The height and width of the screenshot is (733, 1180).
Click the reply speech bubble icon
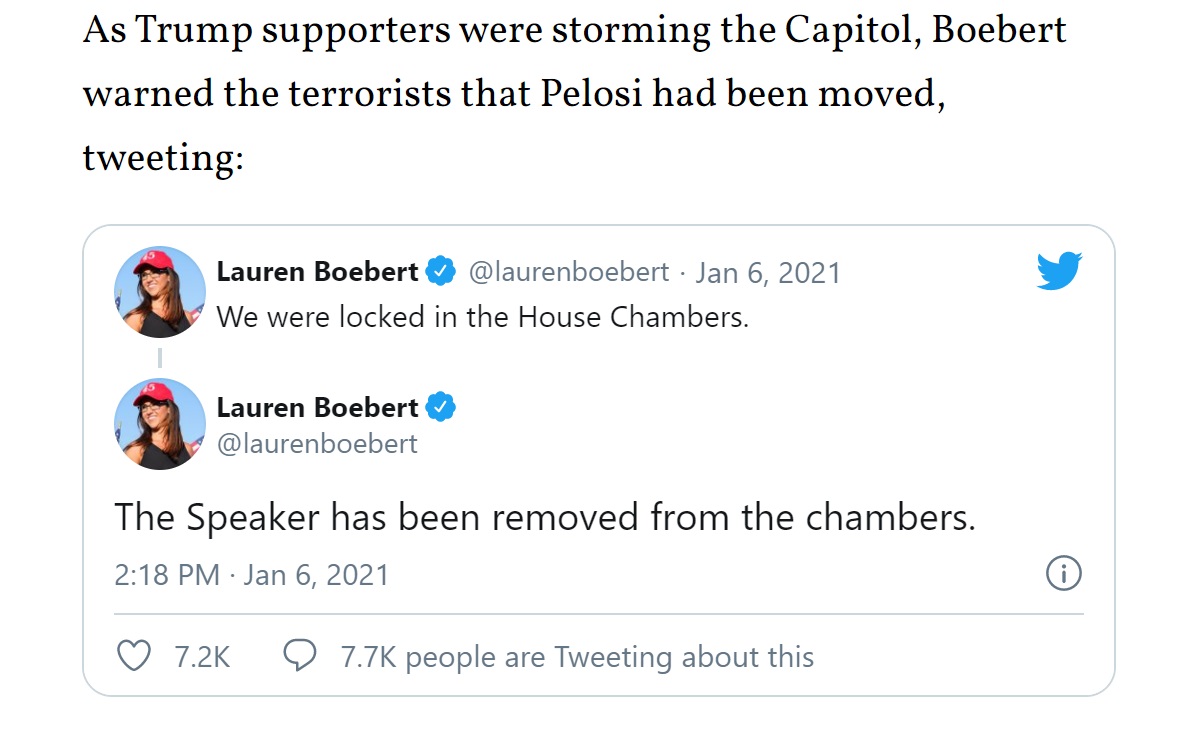click(300, 656)
